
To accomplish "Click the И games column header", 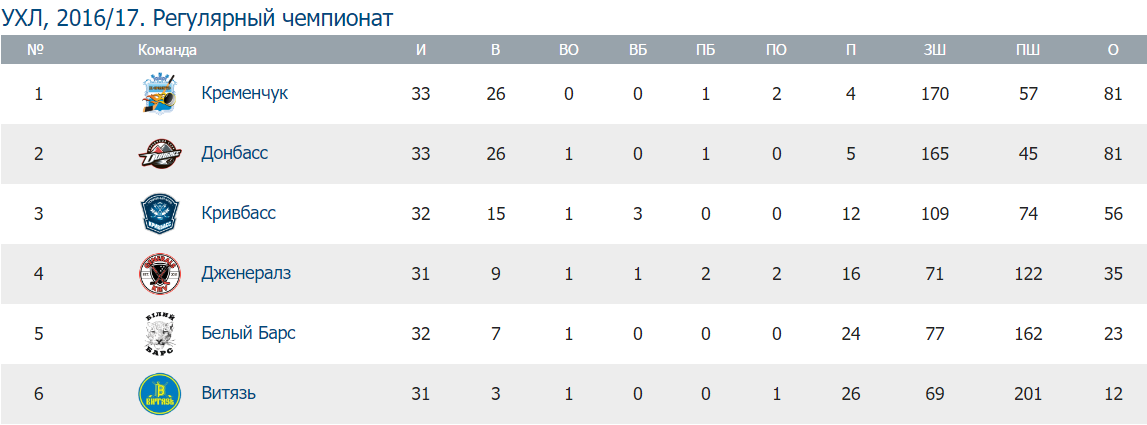I will point(421,50).
